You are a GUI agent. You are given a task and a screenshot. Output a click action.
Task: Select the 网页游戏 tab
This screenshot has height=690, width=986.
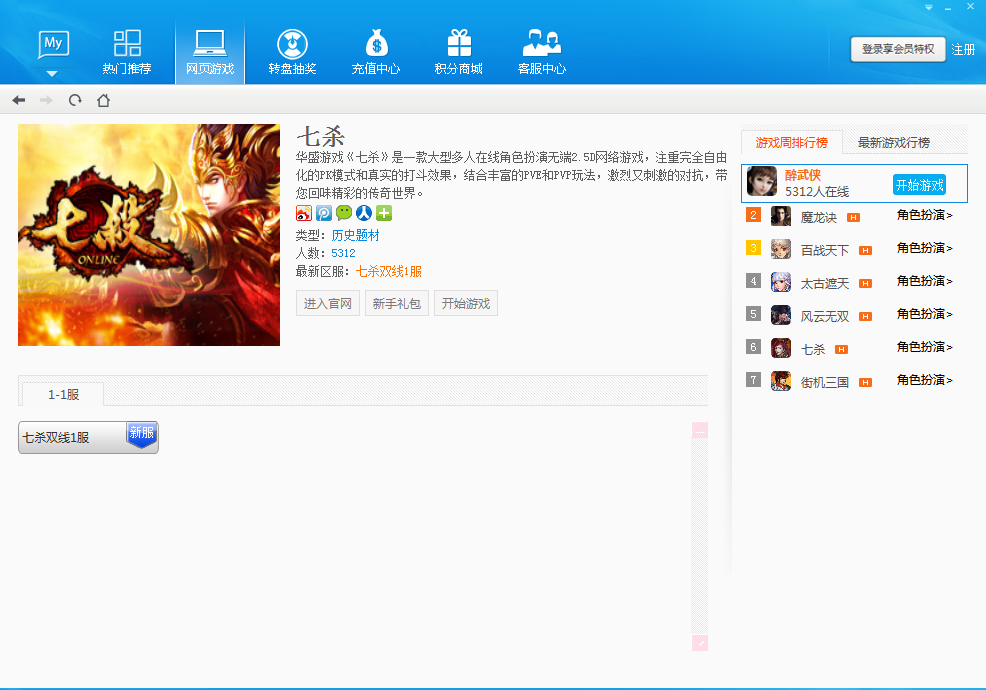click(x=210, y=52)
